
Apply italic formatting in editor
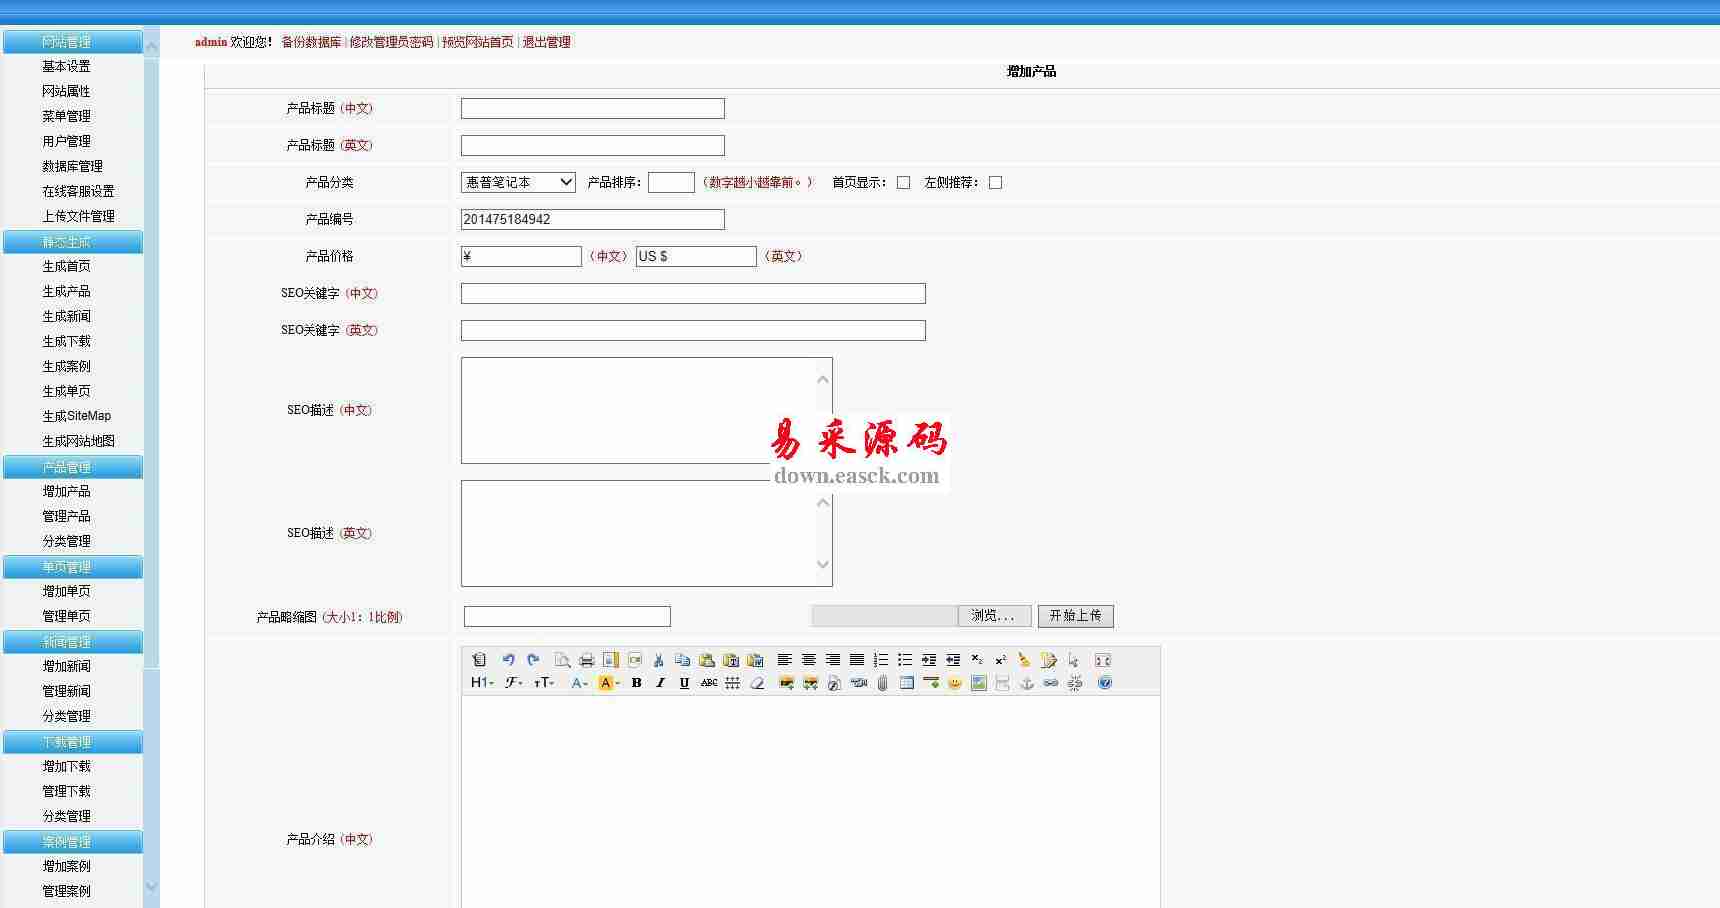[660, 683]
